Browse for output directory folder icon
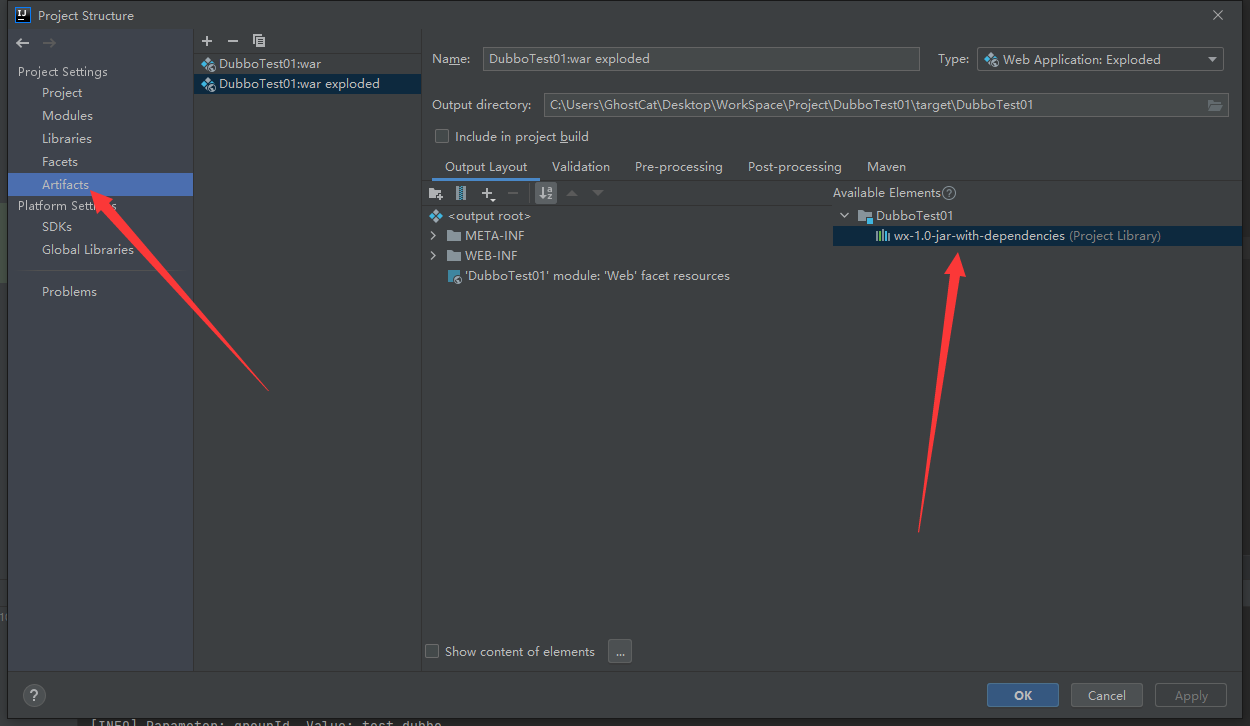1250x726 pixels. [1215, 105]
